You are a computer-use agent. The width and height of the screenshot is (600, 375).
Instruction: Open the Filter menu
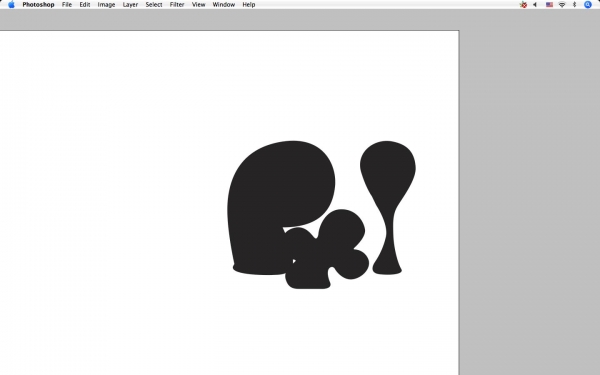177,5
